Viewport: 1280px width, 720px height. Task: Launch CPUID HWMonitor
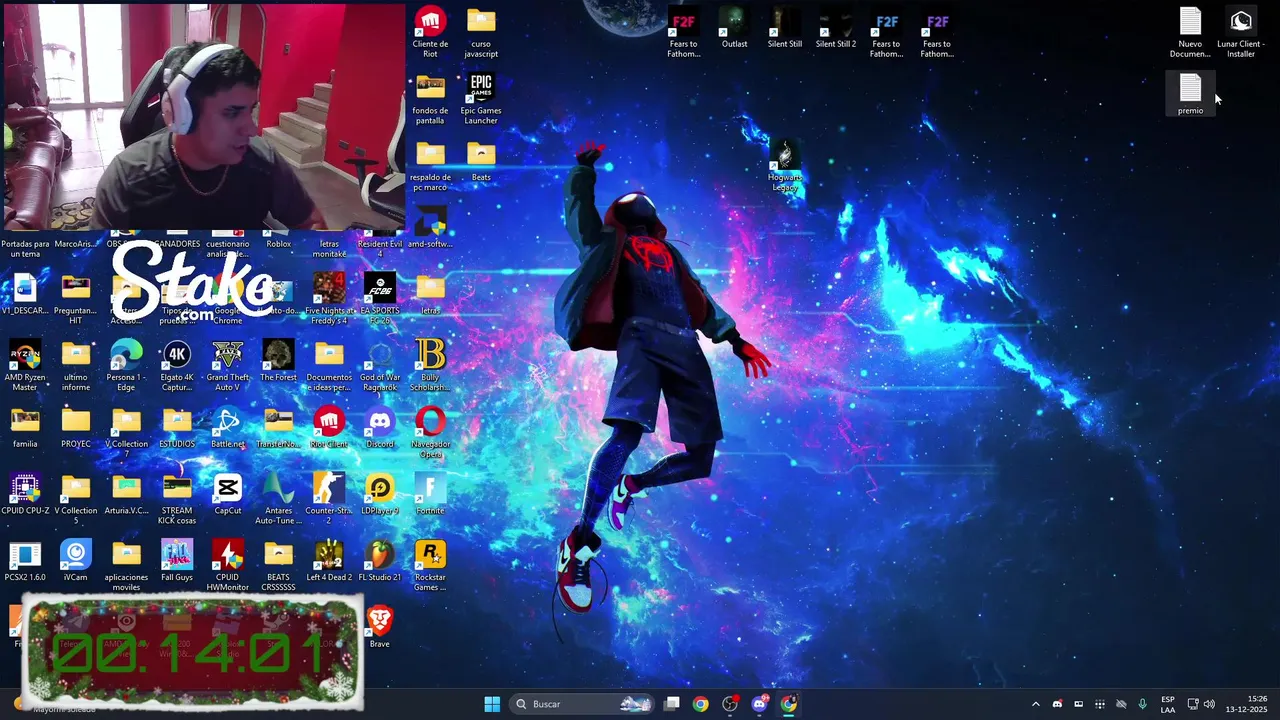point(228,567)
